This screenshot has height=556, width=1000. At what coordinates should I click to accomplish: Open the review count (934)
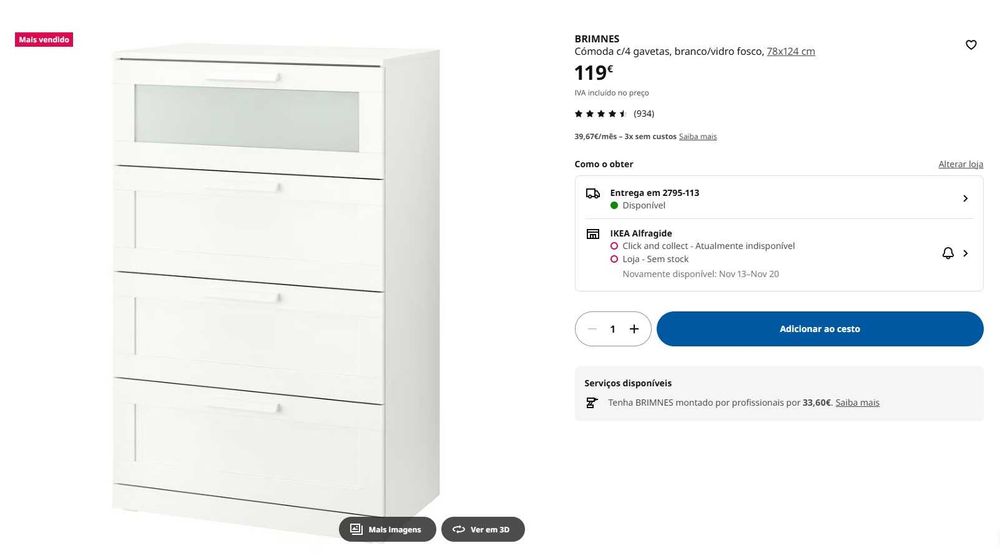pos(643,113)
